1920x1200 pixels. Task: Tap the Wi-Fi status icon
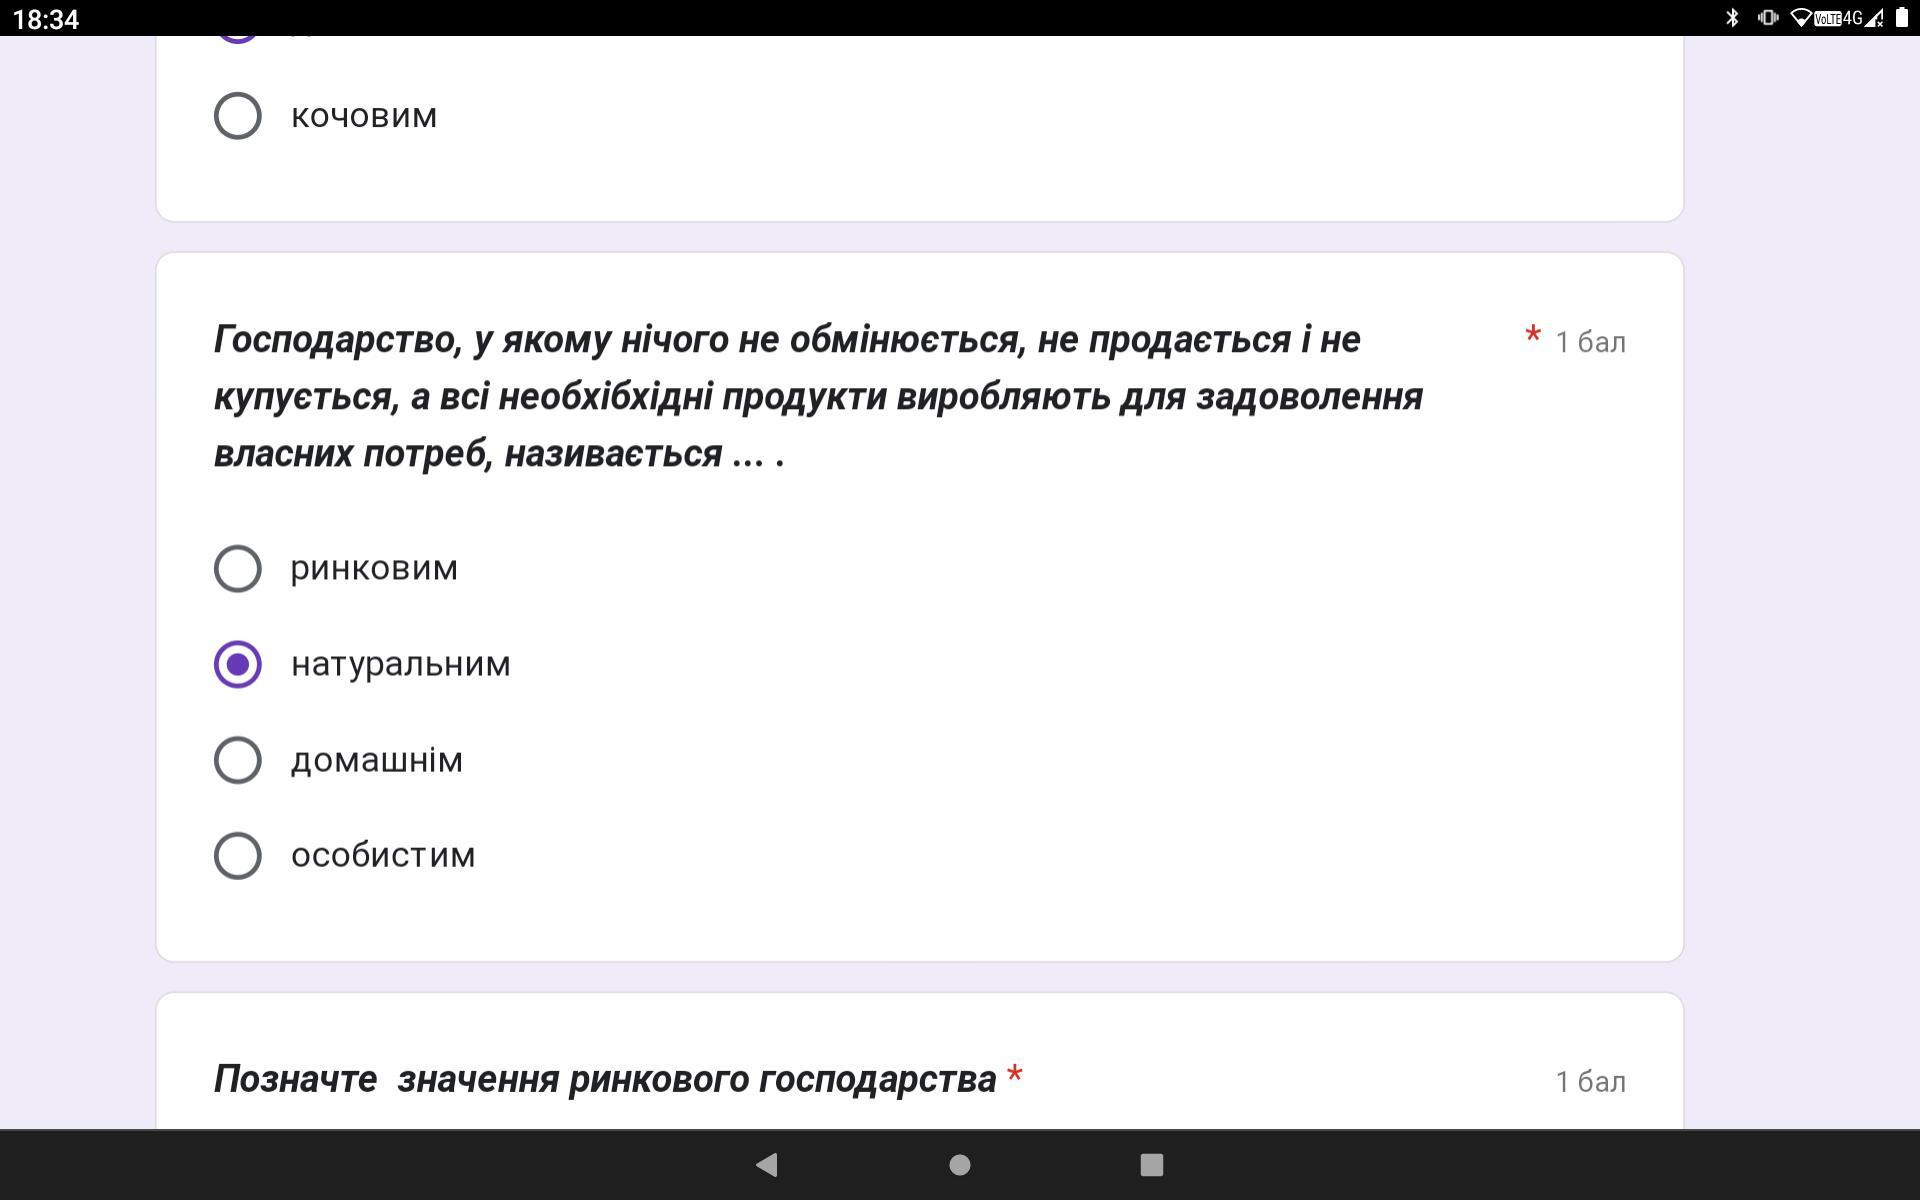1800,18
